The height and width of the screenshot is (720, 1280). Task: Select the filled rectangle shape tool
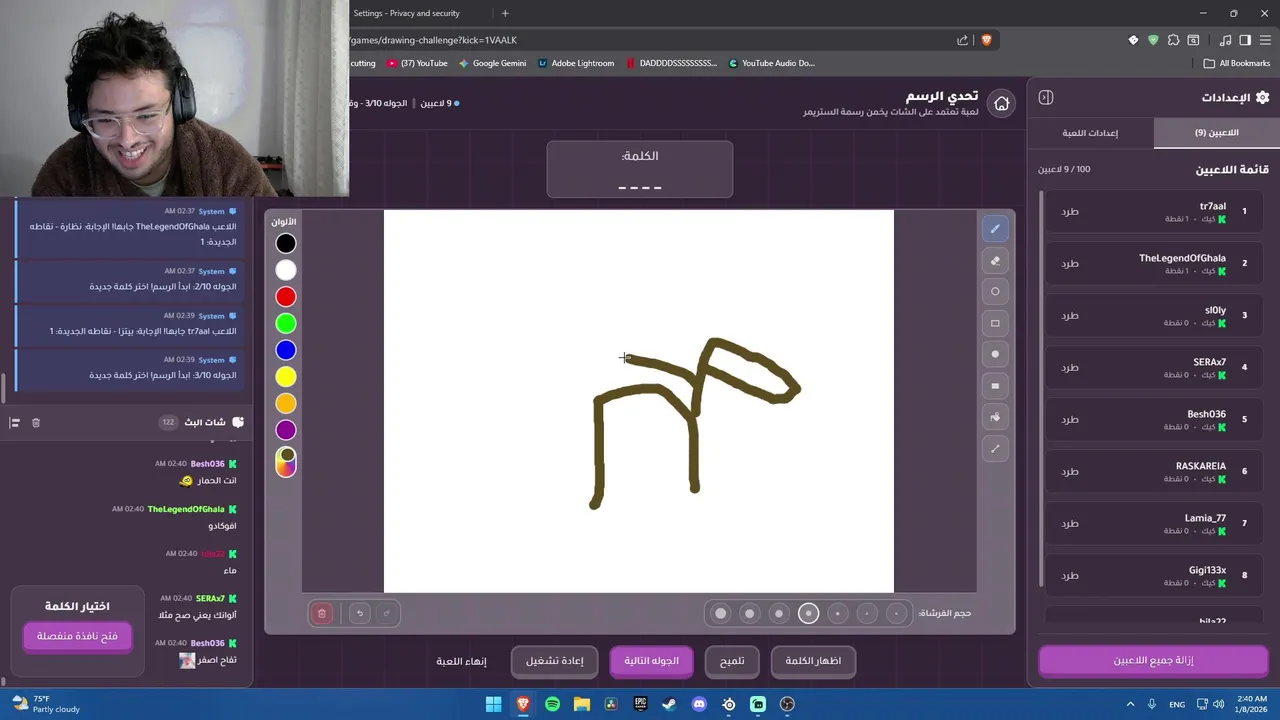995,386
